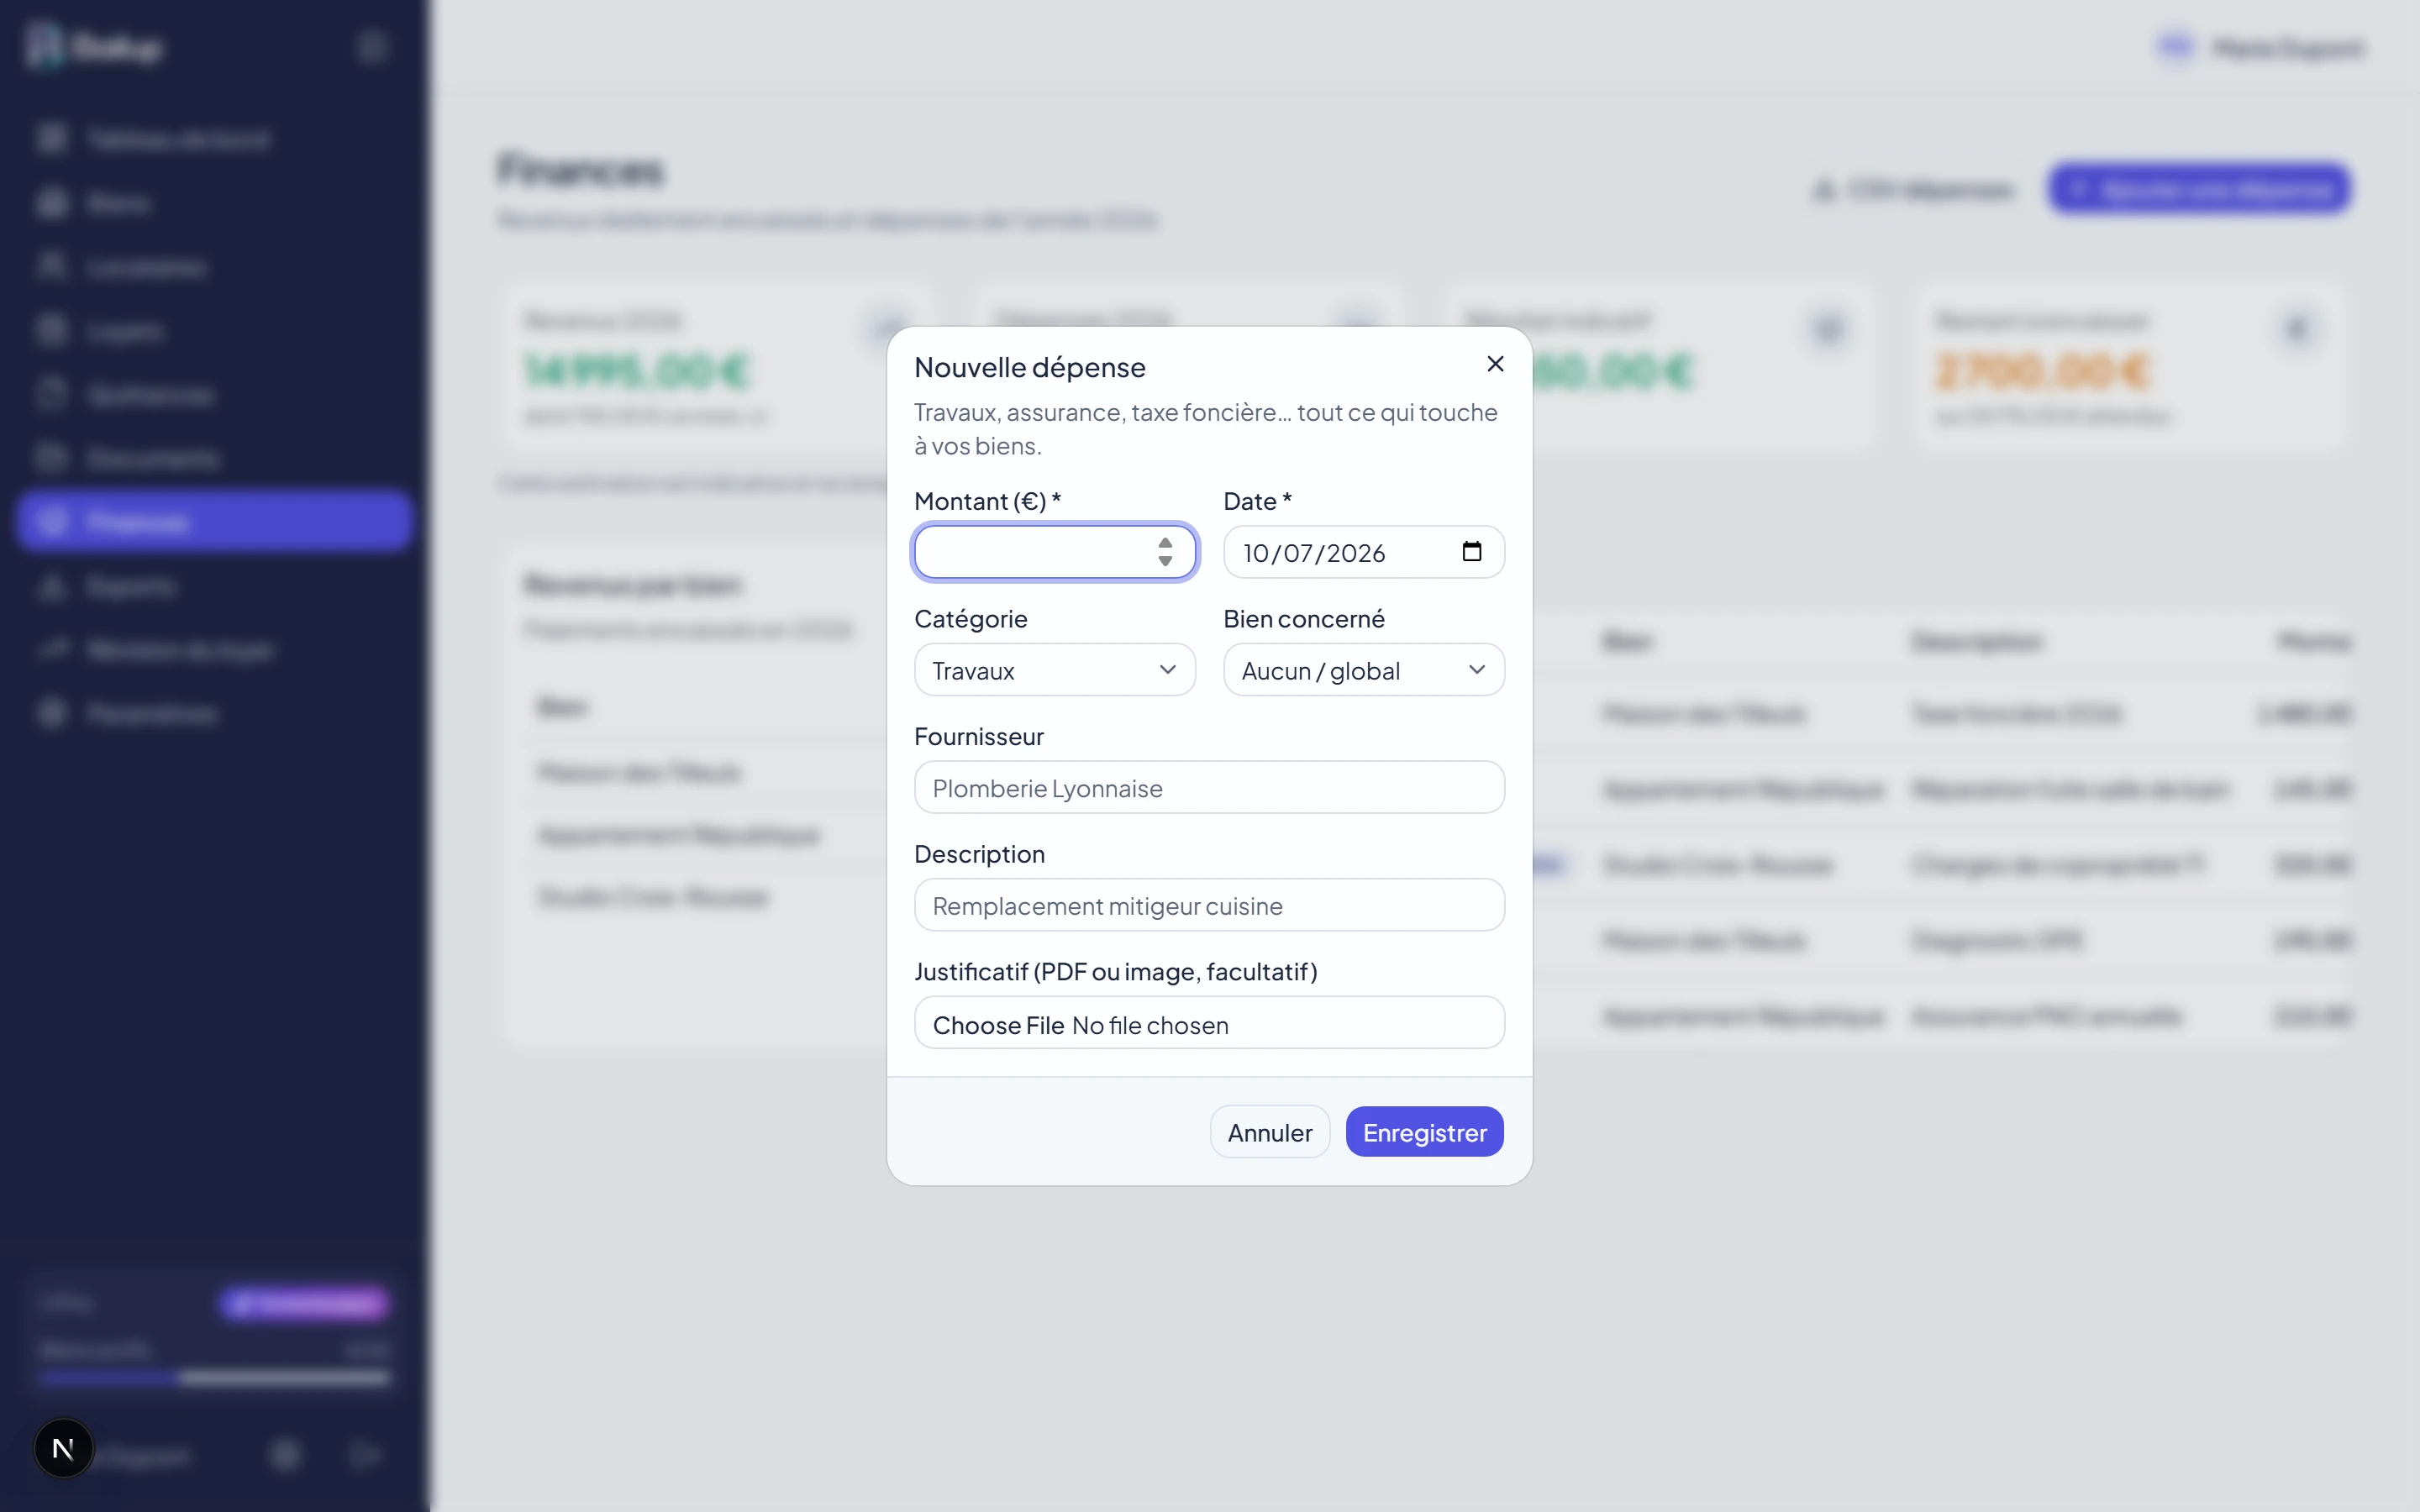This screenshot has width=2420, height=1512.
Task: Click the logout icon at sidebar bottom
Action: click(x=365, y=1455)
